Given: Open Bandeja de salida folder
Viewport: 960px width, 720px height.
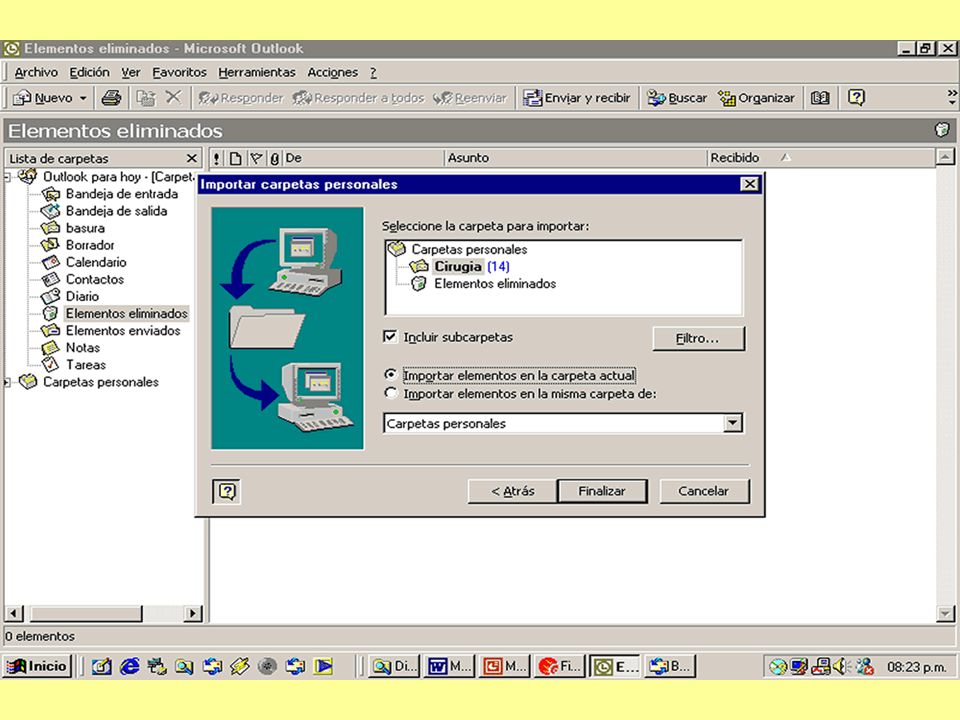Looking at the screenshot, I should click(x=116, y=211).
